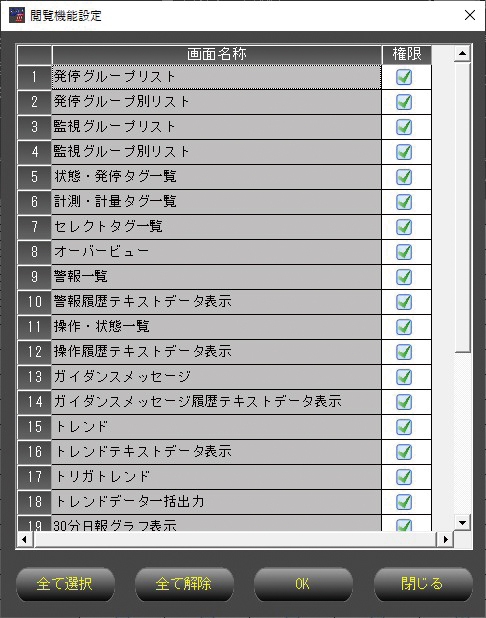Click the vertical scrollbar thumb
The height and width of the screenshot is (618, 486).
(462, 207)
